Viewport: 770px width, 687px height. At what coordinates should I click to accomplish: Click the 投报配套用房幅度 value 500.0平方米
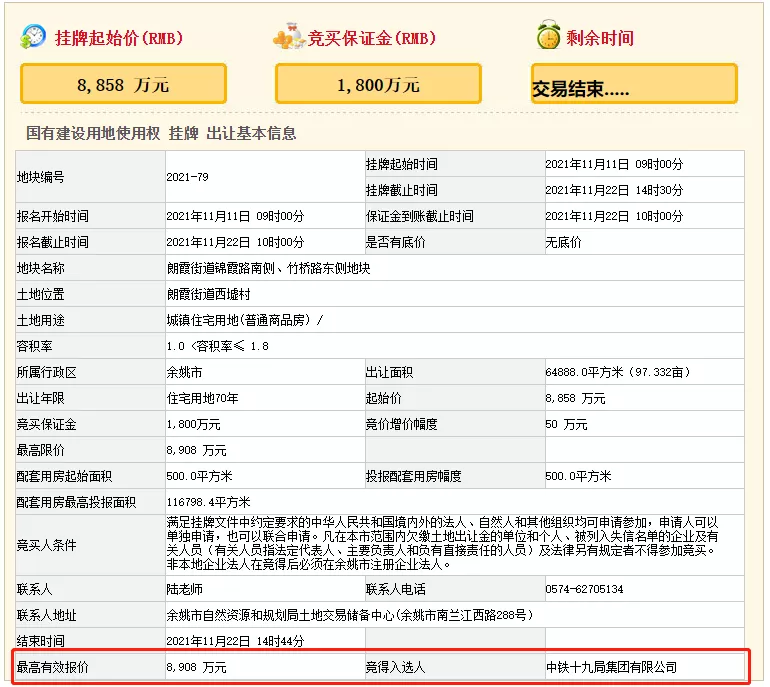click(x=578, y=476)
